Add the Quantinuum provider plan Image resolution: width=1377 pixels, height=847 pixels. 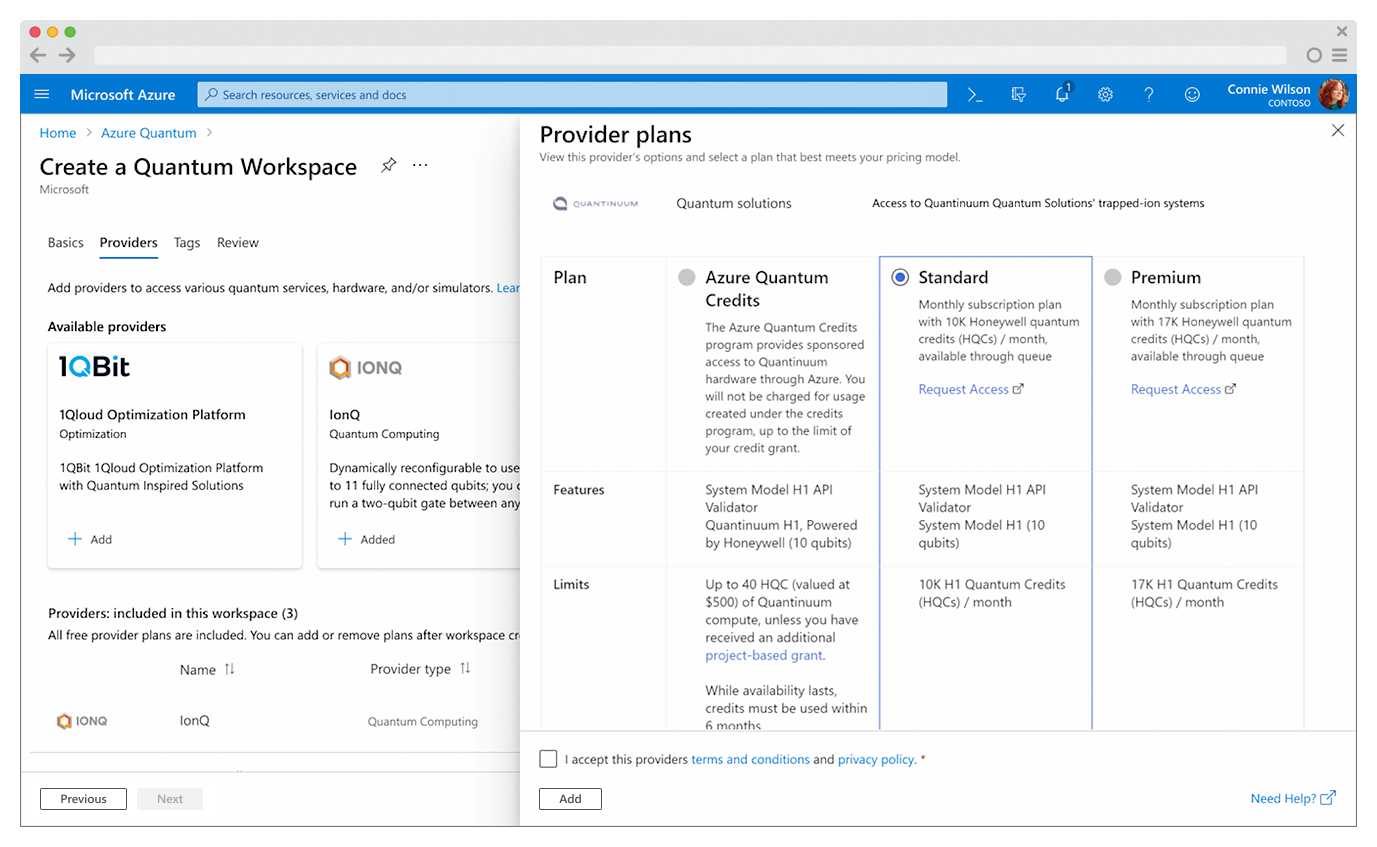tap(570, 798)
